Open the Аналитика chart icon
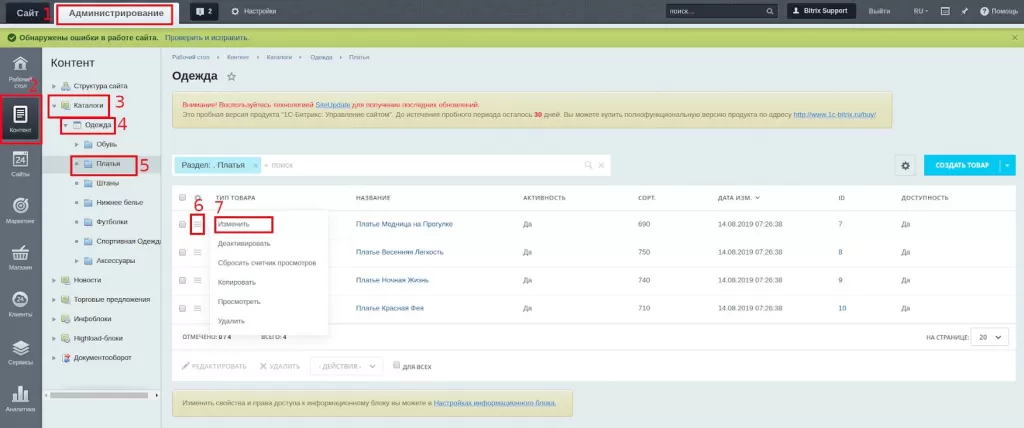 tap(20, 397)
